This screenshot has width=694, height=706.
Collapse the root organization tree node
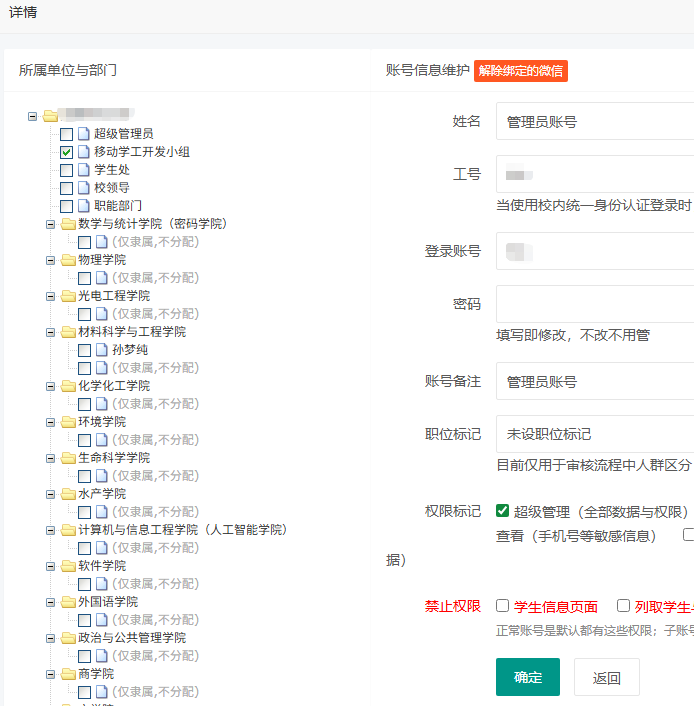click(33, 116)
